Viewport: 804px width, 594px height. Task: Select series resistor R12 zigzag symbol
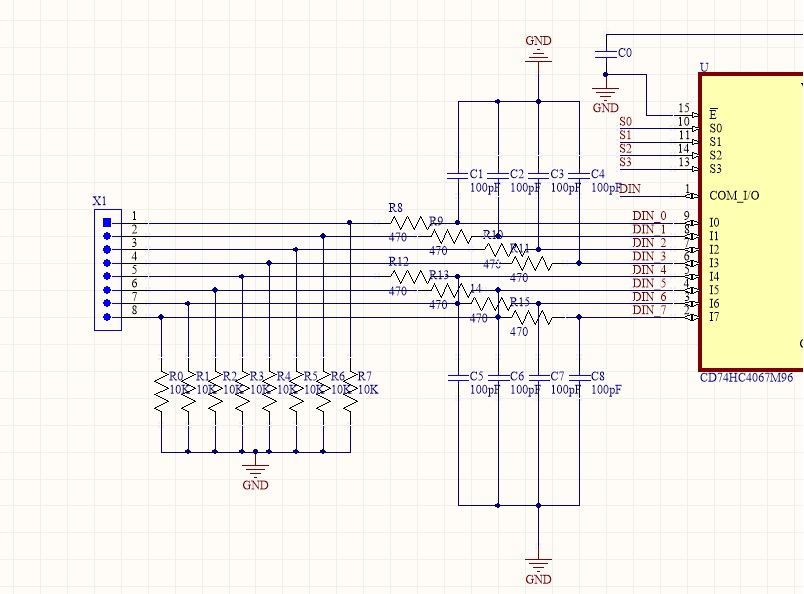[x=410, y=277]
